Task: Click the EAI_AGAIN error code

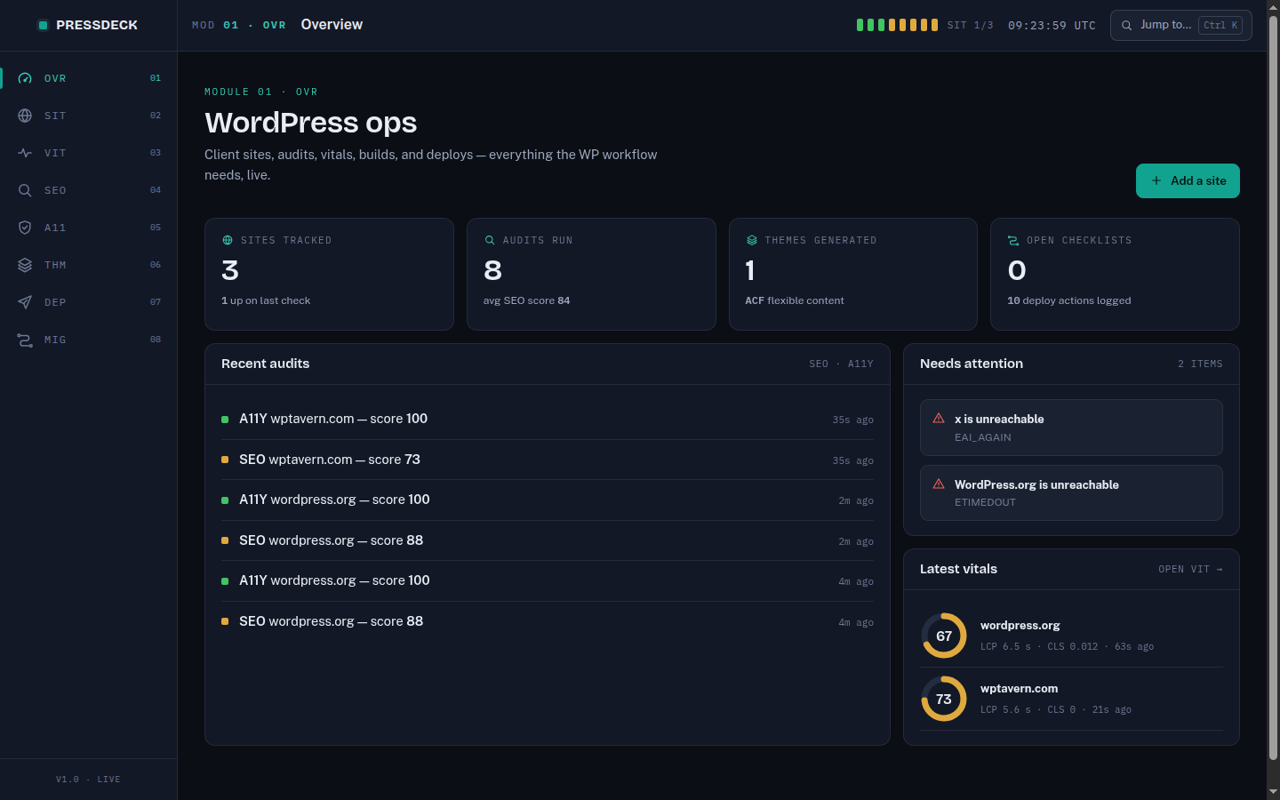Action: pos(983,437)
